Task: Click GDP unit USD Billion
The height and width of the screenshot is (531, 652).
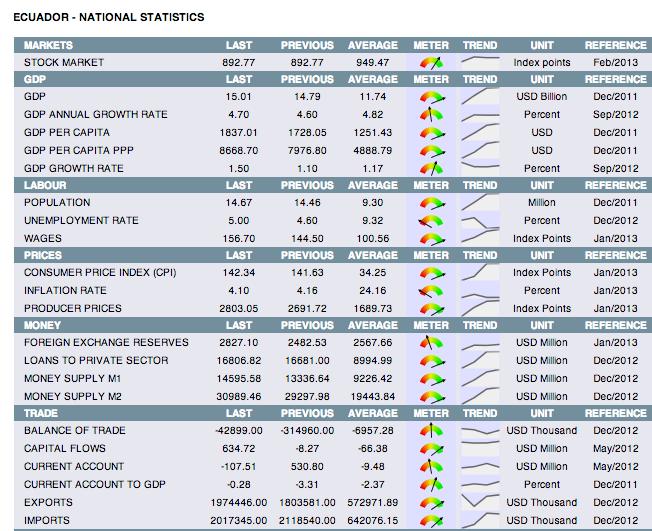Action: click(542, 97)
